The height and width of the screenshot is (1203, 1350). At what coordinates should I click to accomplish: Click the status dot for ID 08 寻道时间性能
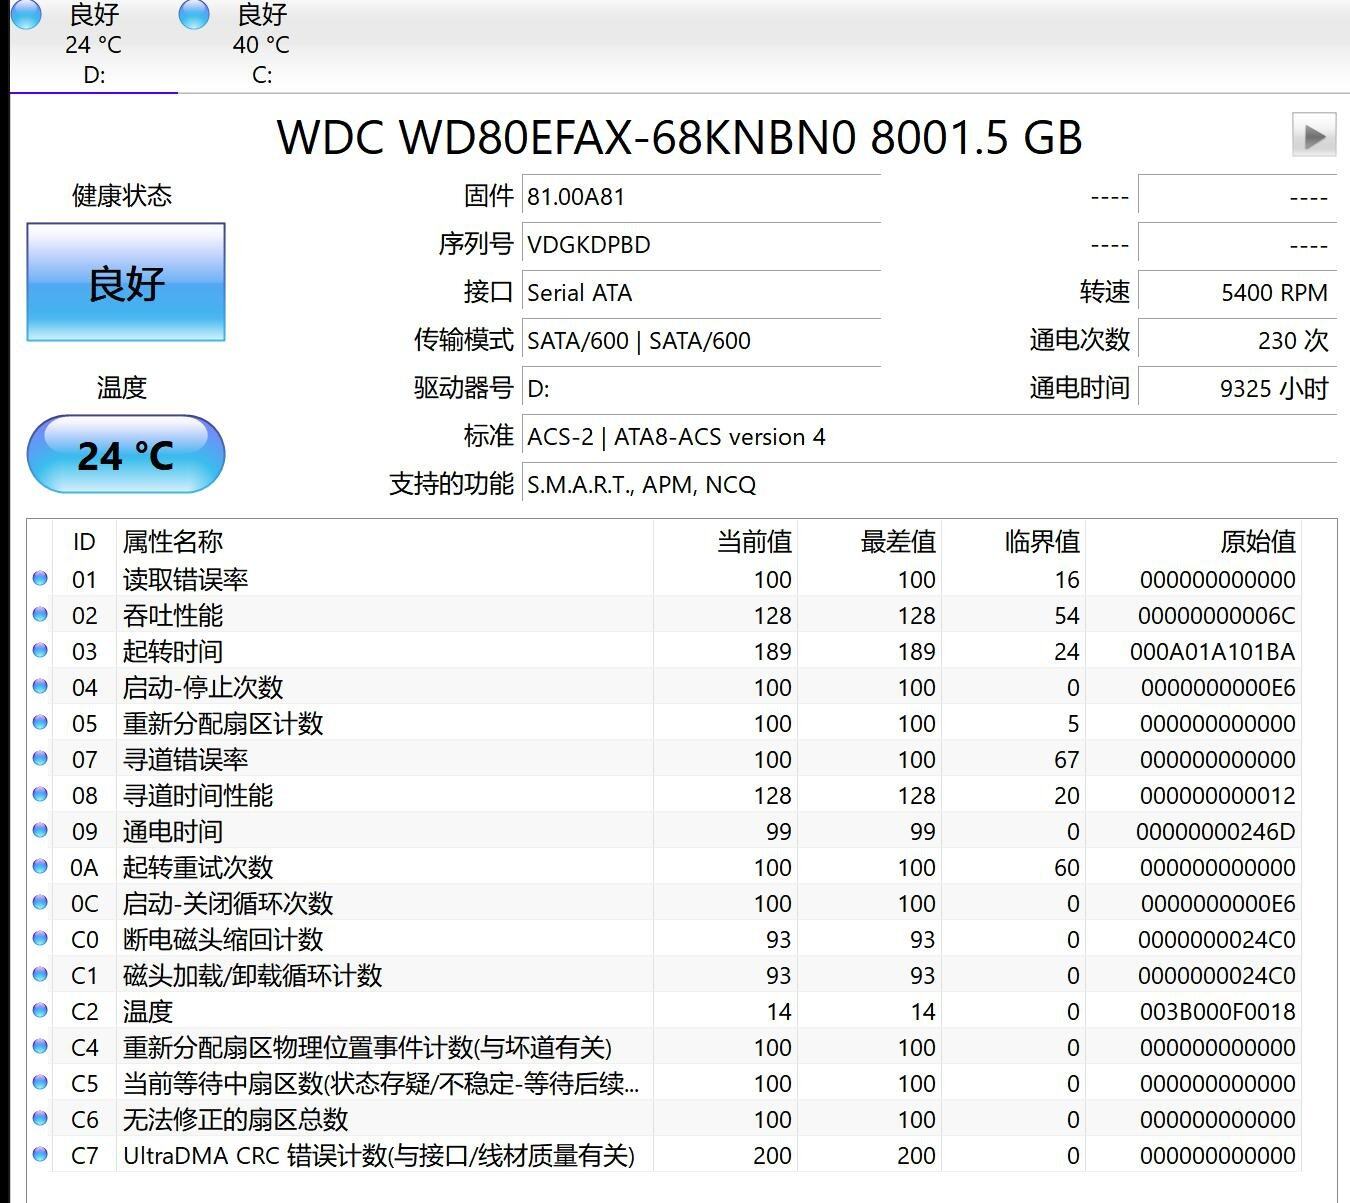point(40,794)
